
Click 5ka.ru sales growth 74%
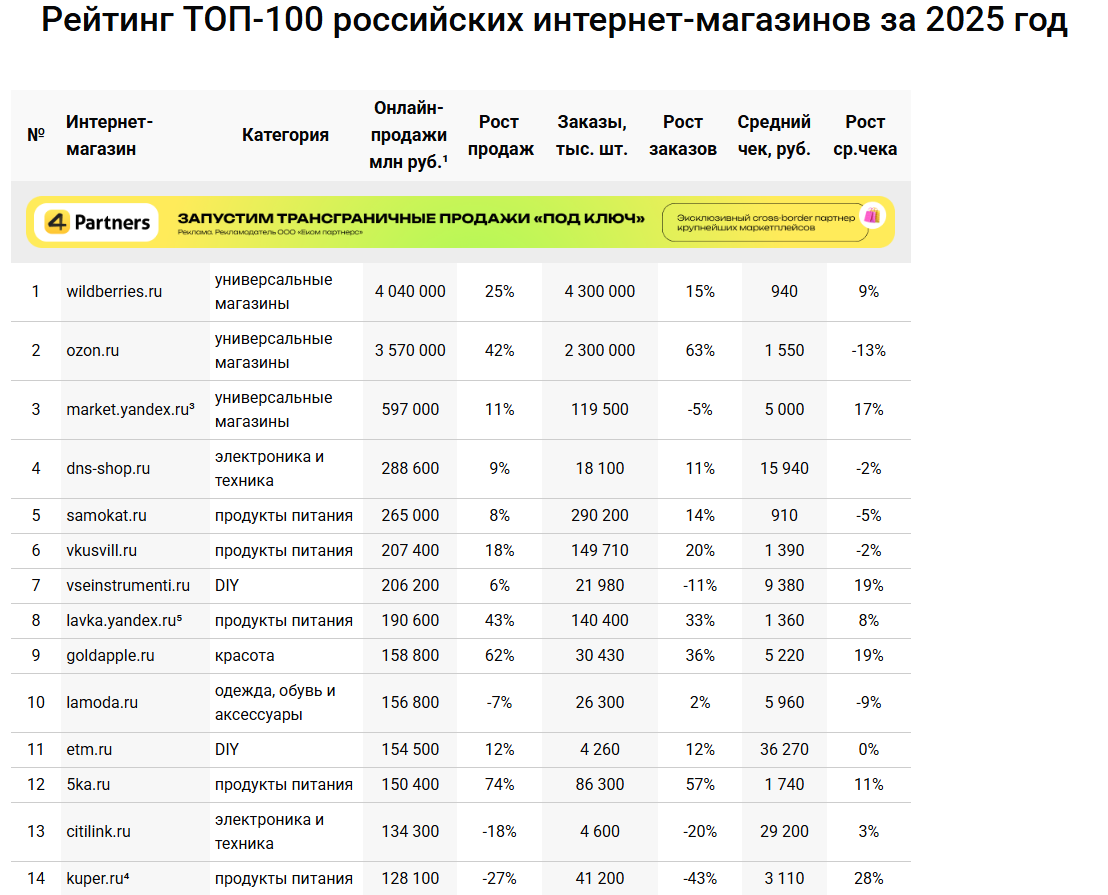(x=500, y=785)
